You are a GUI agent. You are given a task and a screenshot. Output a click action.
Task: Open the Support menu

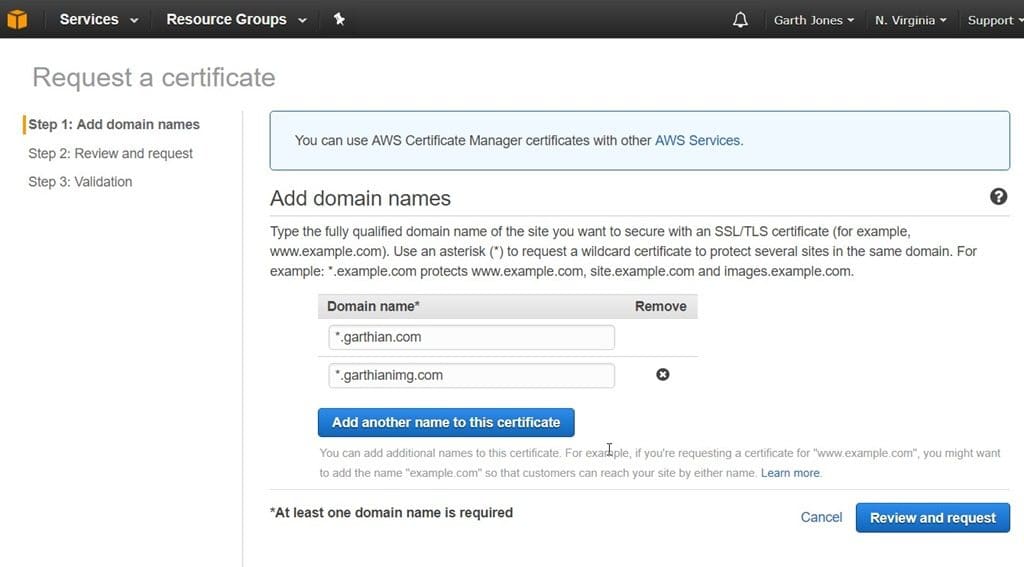(995, 20)
